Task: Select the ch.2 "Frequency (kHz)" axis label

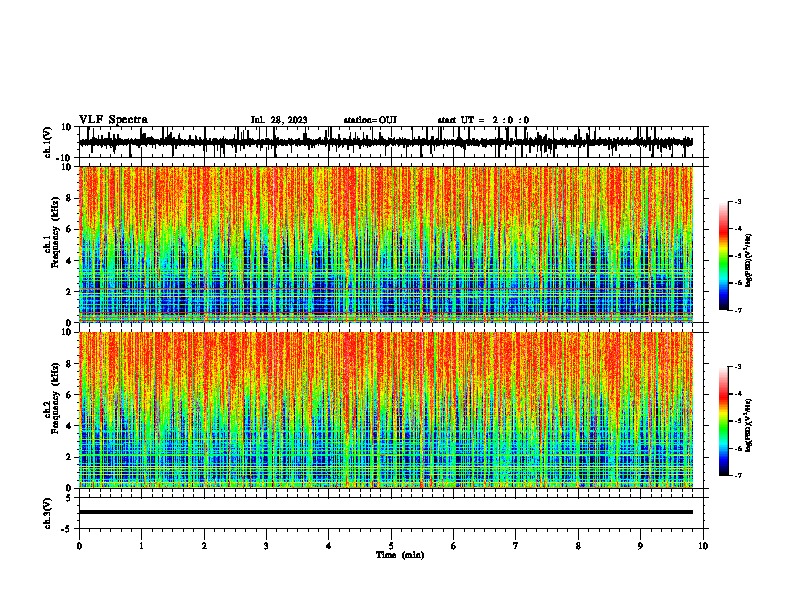Action: click(x=55, y=398)
